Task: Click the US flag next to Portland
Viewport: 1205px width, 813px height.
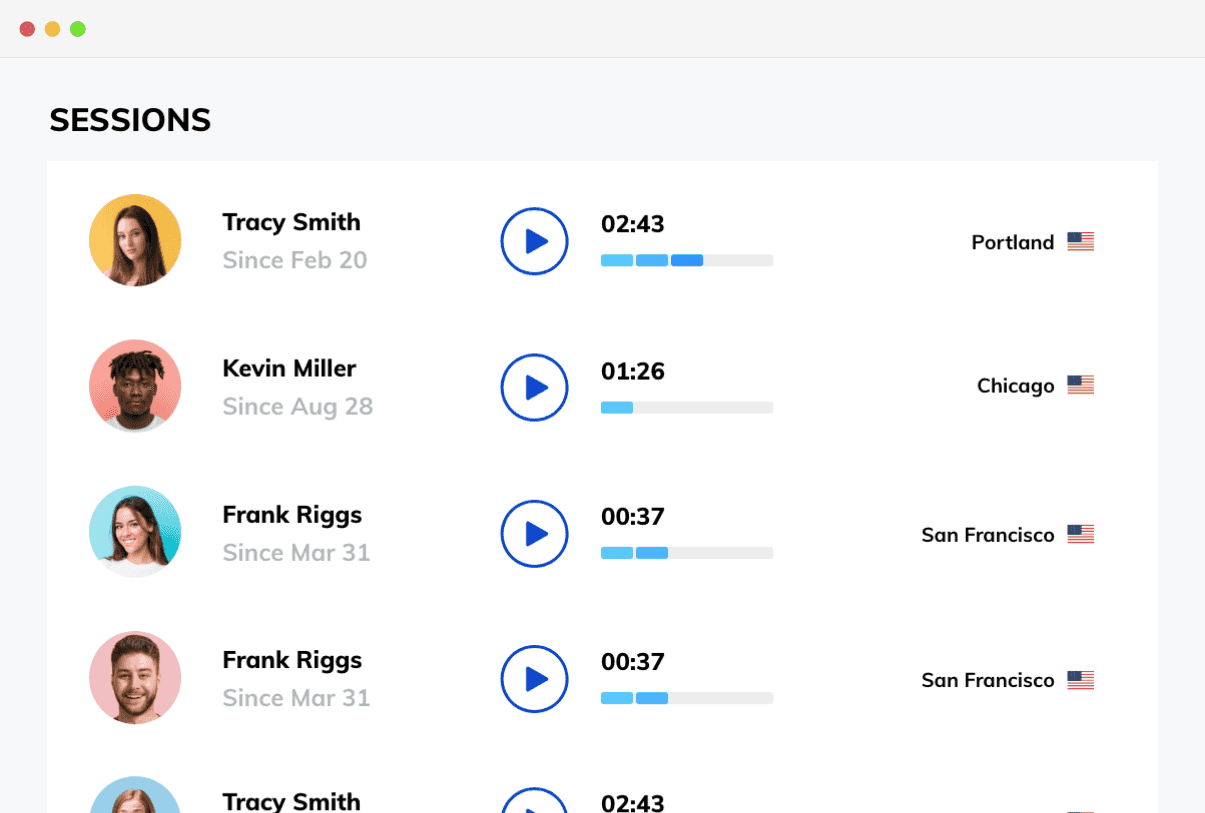Action: click(x=1080, y=242)
